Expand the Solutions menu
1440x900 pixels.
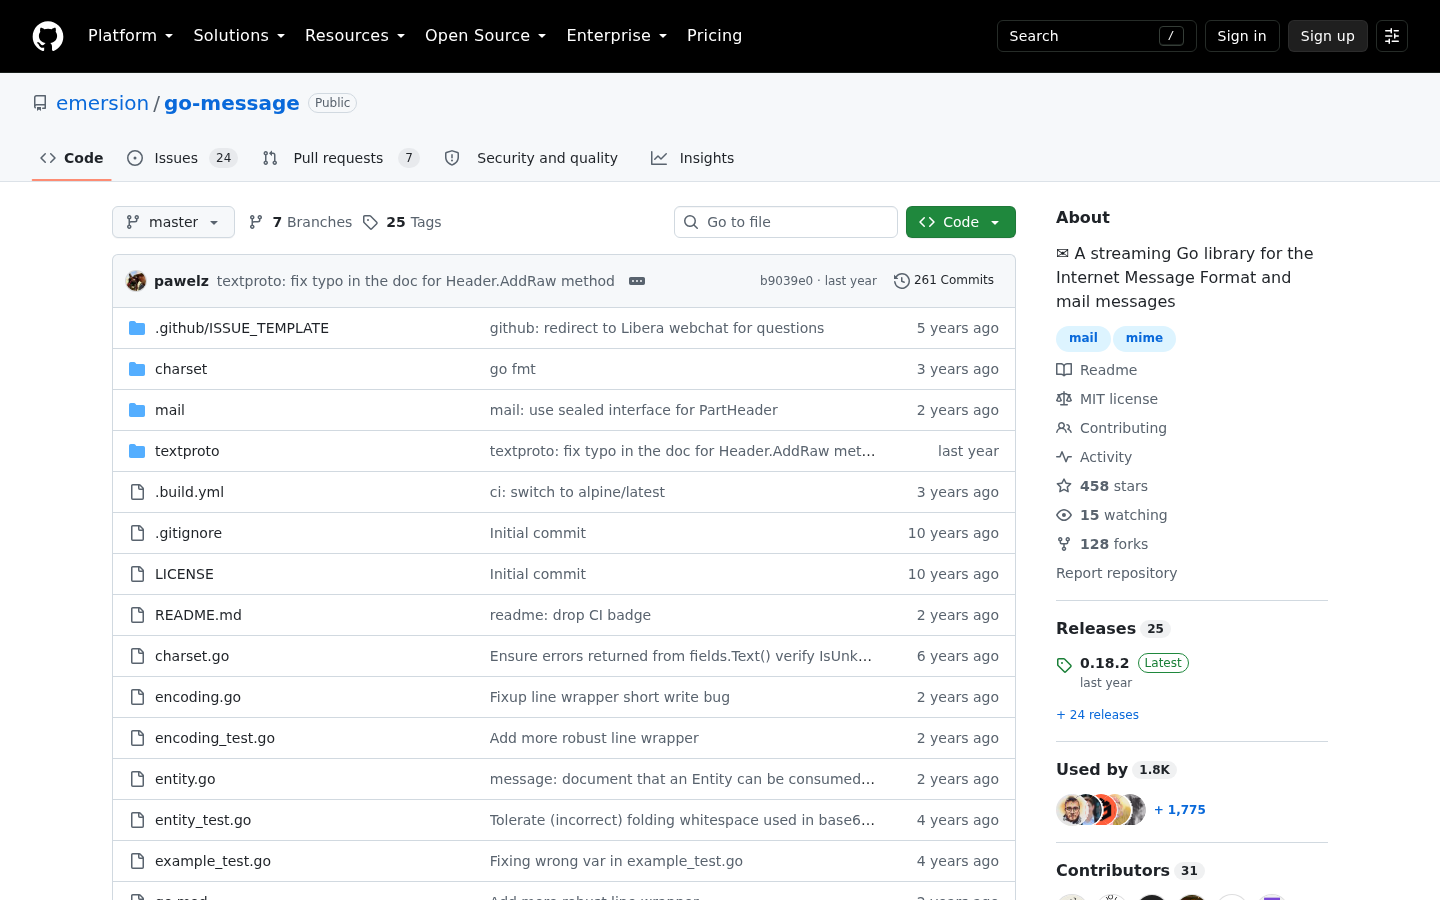coord(239,36)
